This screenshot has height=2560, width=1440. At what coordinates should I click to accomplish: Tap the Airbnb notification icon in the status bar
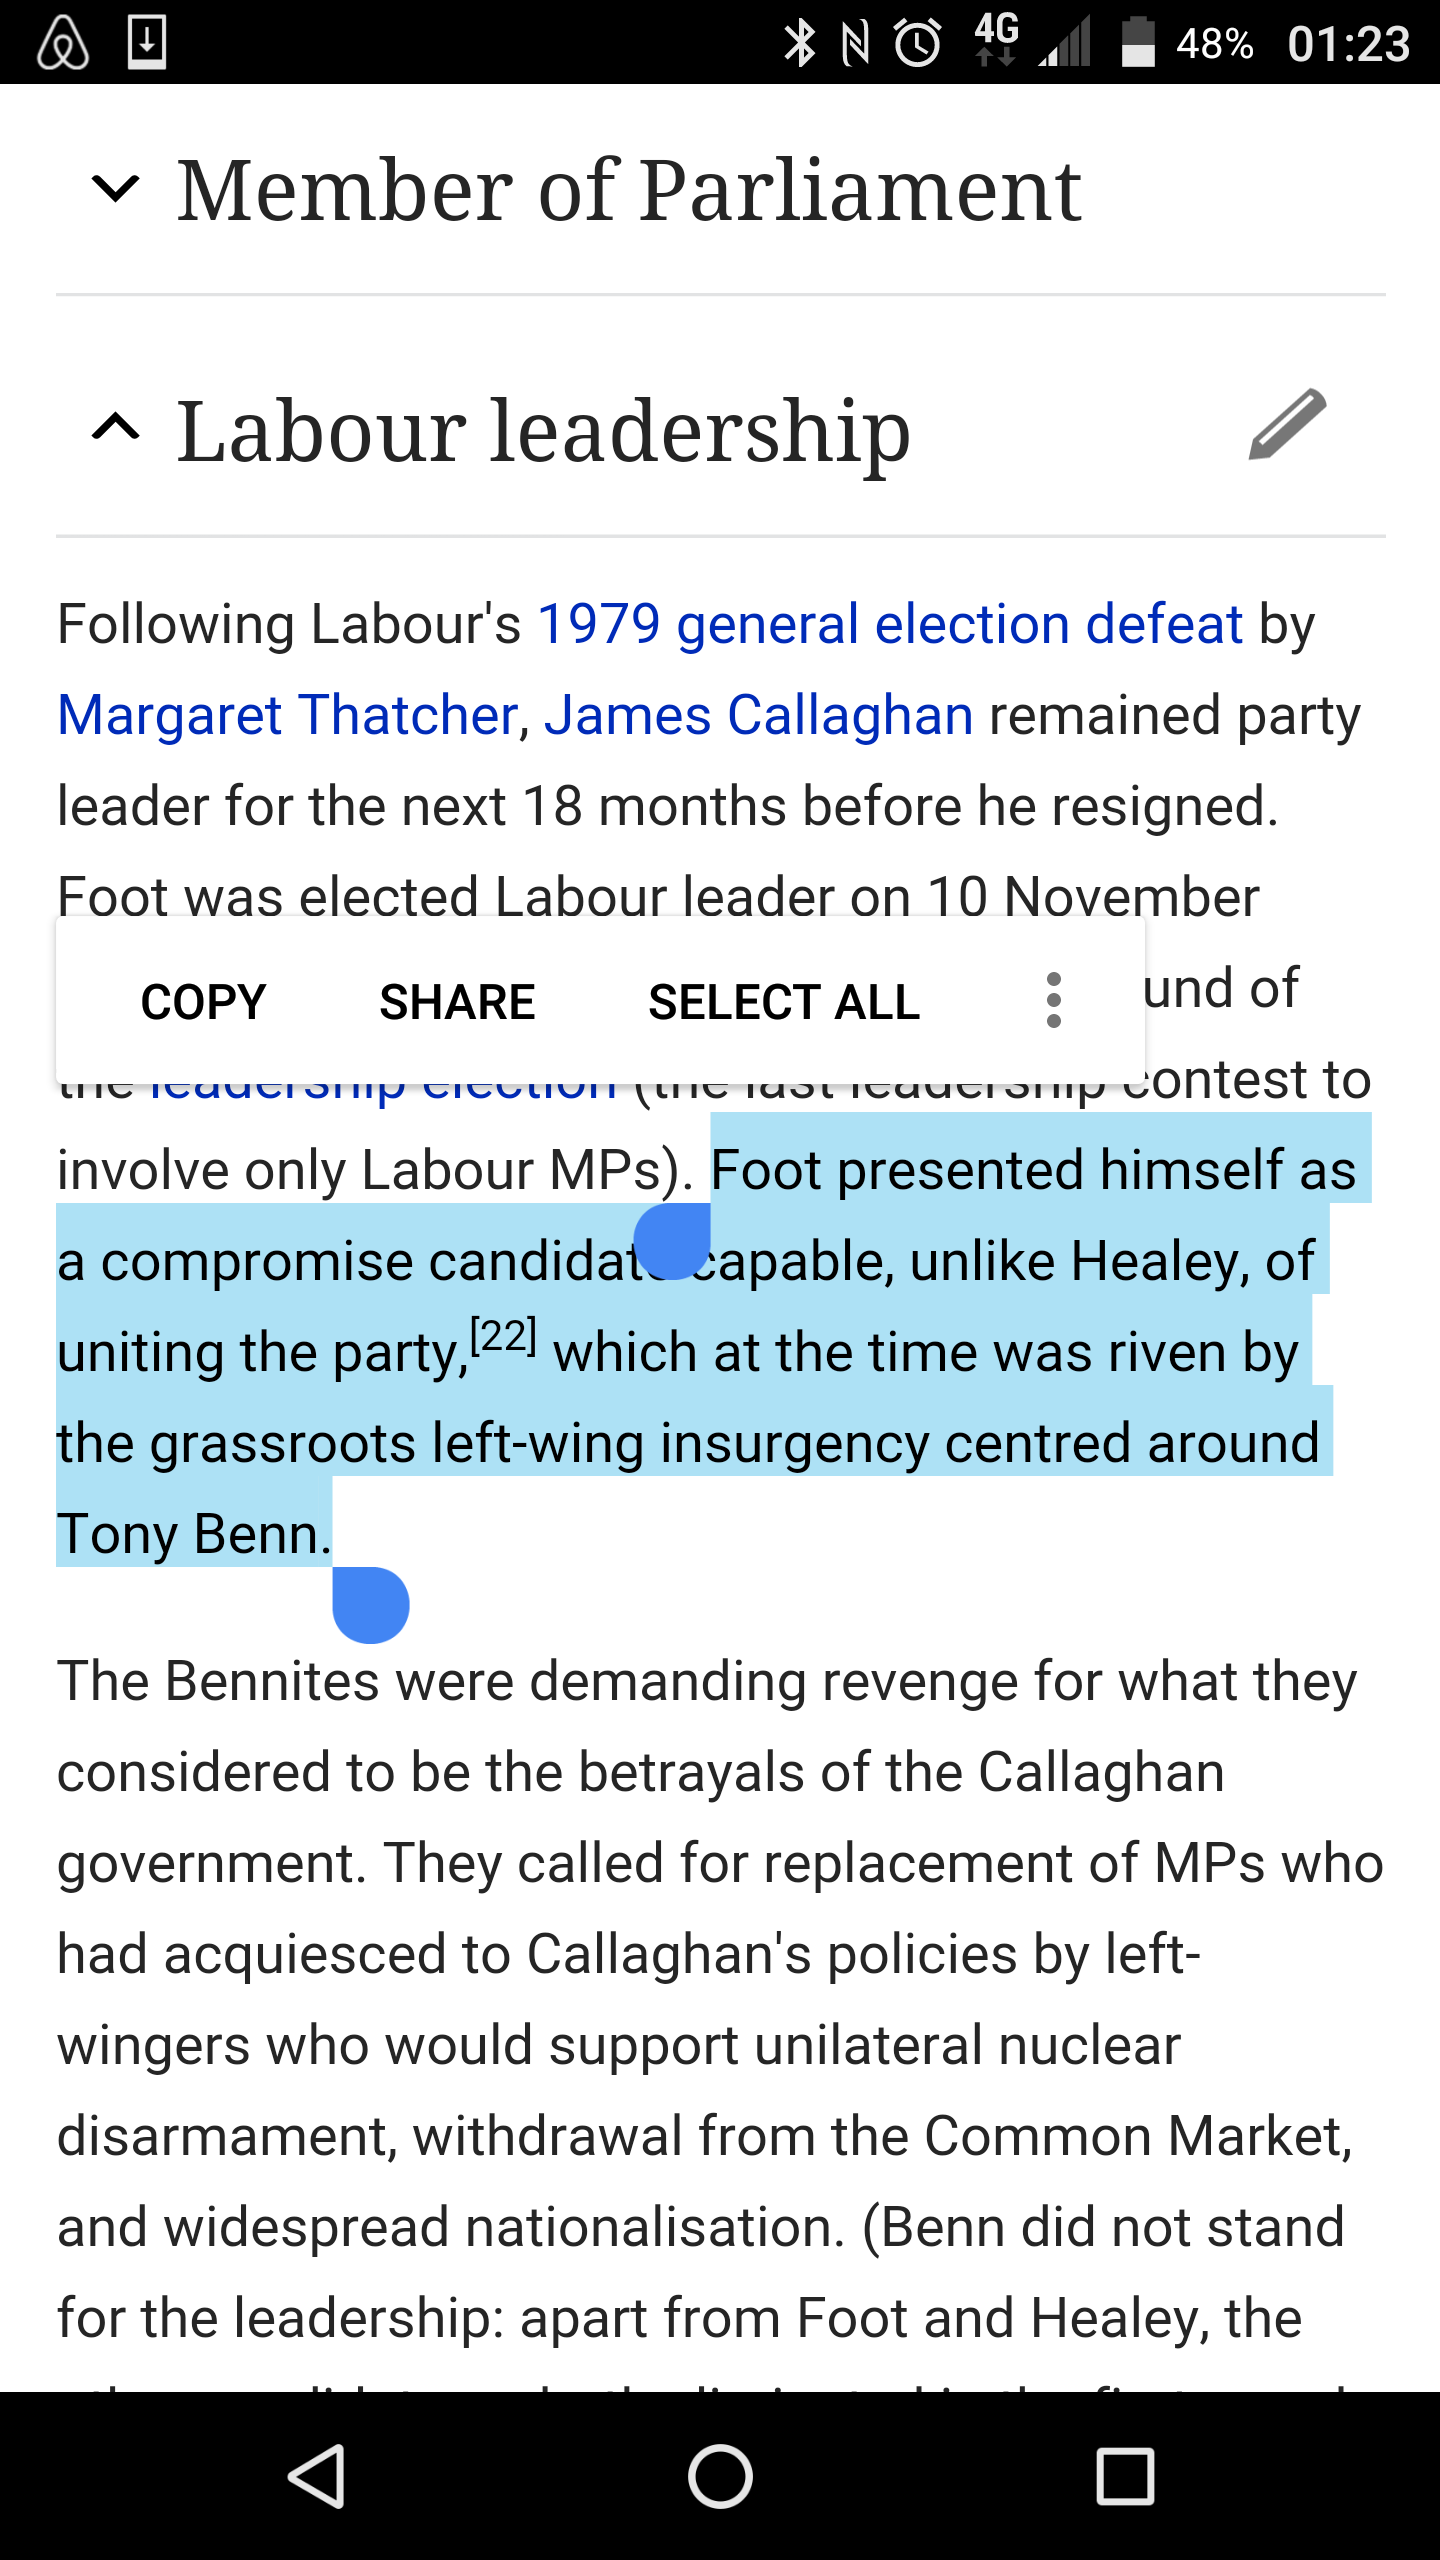pyautogui.click(x=63, y=43)
